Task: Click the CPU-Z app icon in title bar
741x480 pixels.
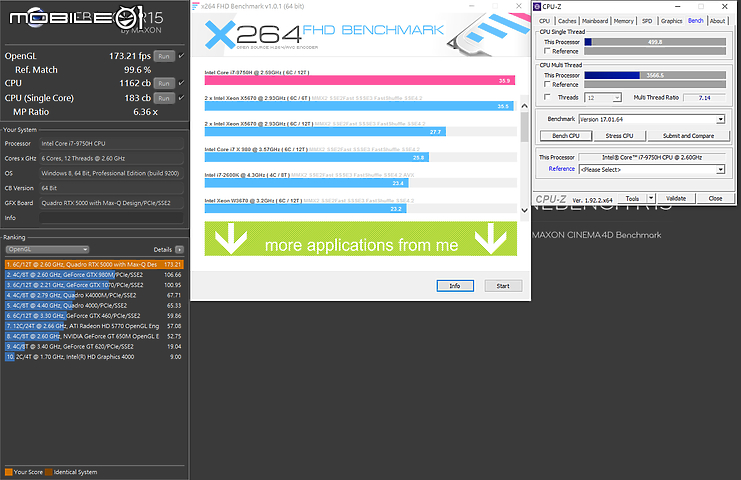Action: point(537,7)
